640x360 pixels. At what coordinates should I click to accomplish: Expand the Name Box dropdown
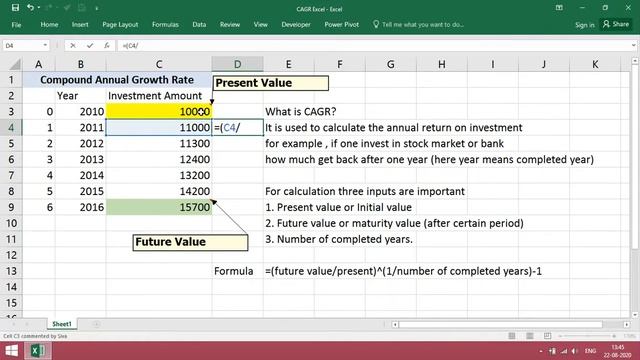45,45
